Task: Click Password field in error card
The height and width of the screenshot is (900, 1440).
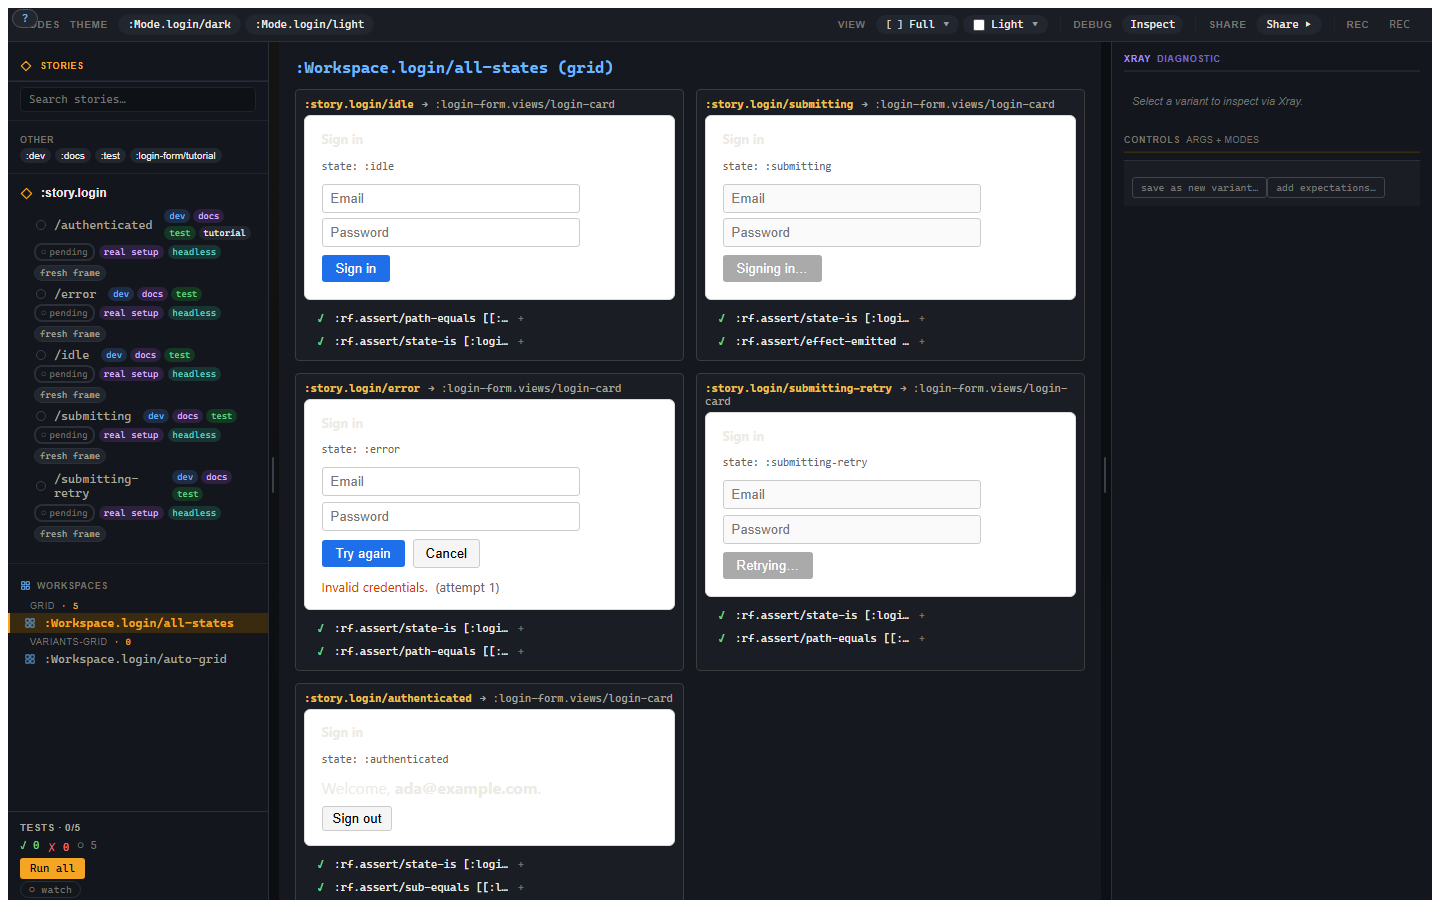Action: (451, 516)
